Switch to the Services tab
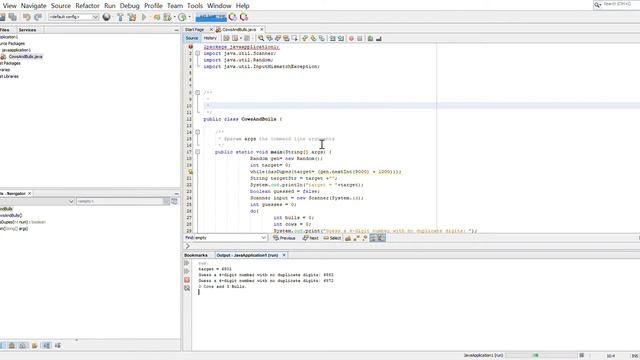640x360 pixels. (27, 30)
